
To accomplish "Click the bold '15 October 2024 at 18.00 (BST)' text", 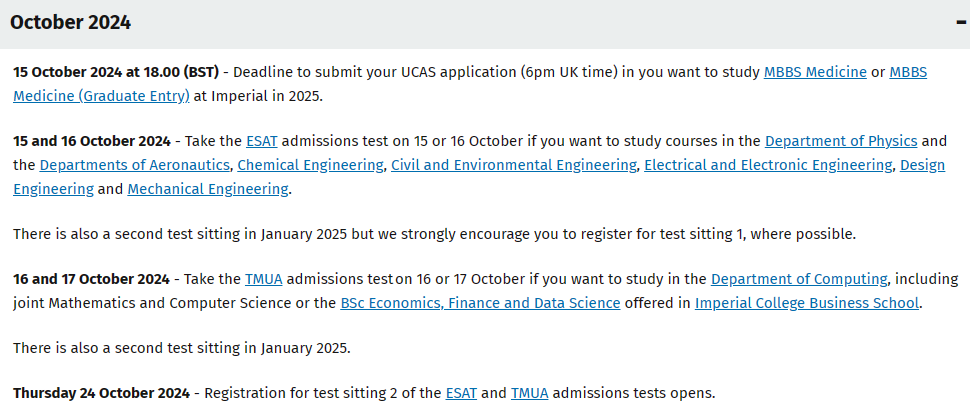I will (116, 72).
